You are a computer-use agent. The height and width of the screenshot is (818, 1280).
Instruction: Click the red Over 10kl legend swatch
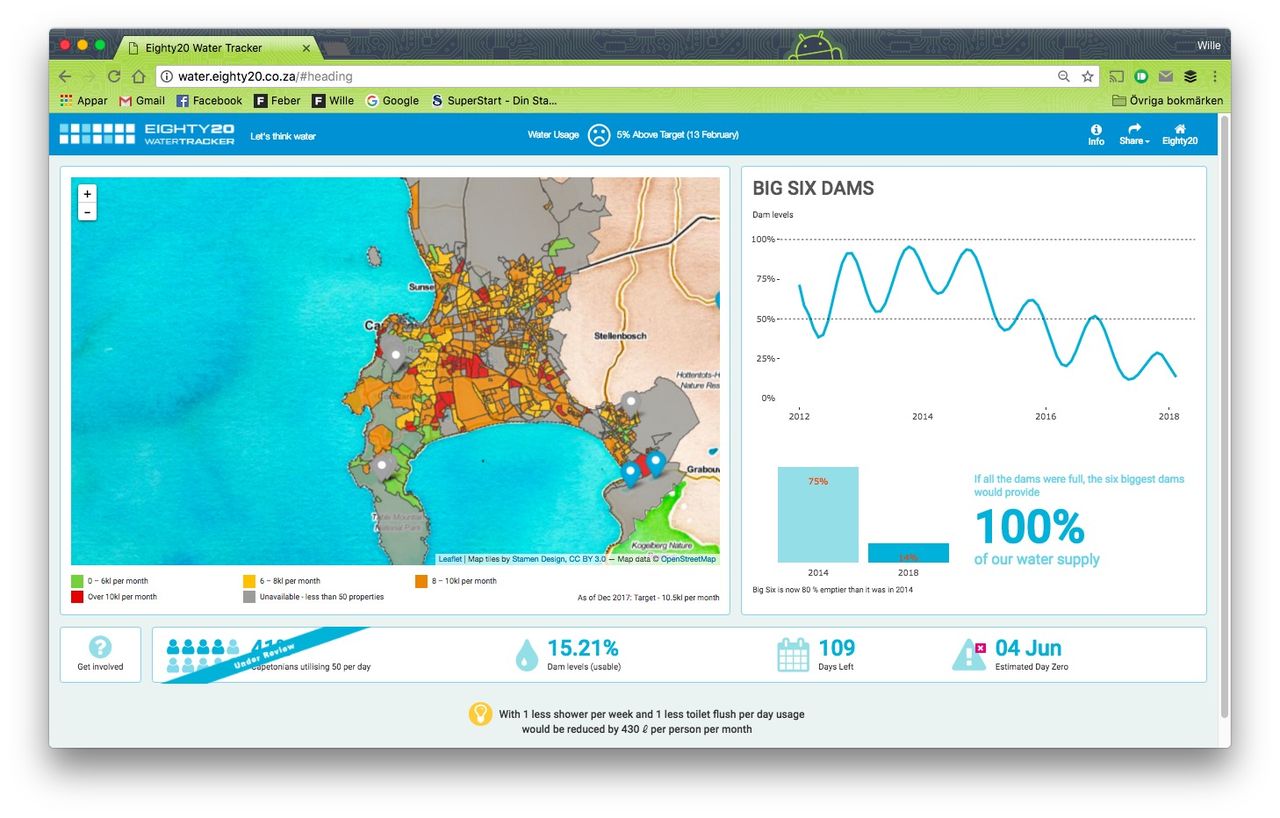pyautogui.click(x=77, y=597)
